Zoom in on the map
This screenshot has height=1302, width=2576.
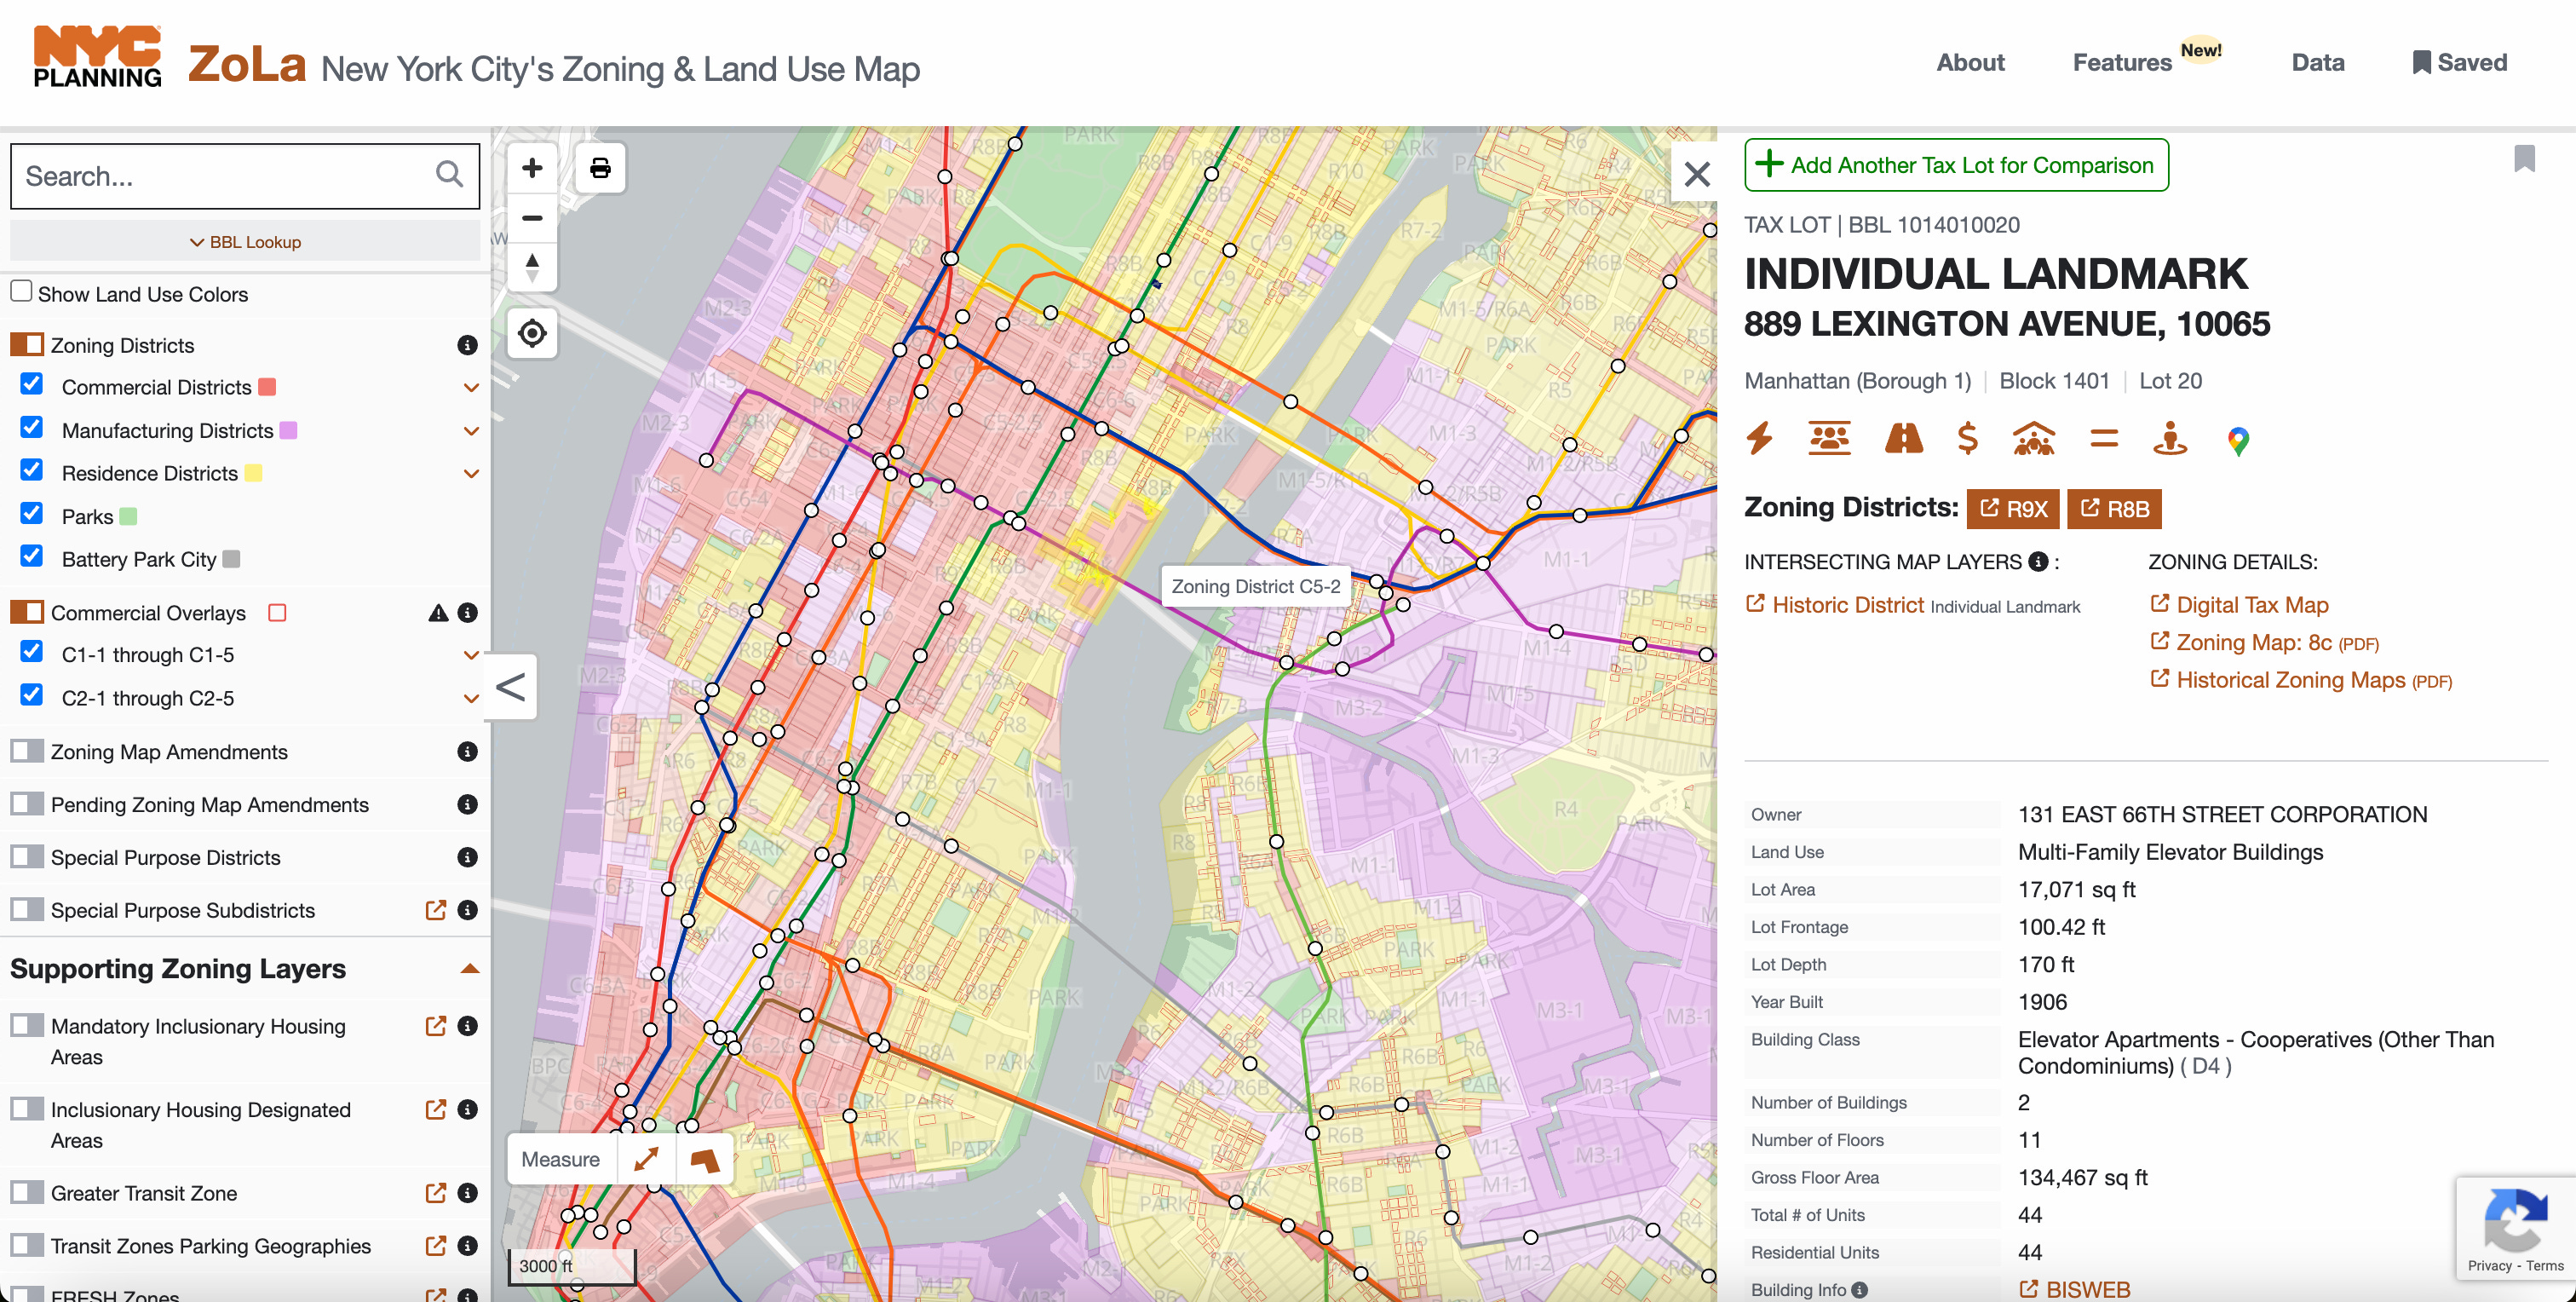532,168
